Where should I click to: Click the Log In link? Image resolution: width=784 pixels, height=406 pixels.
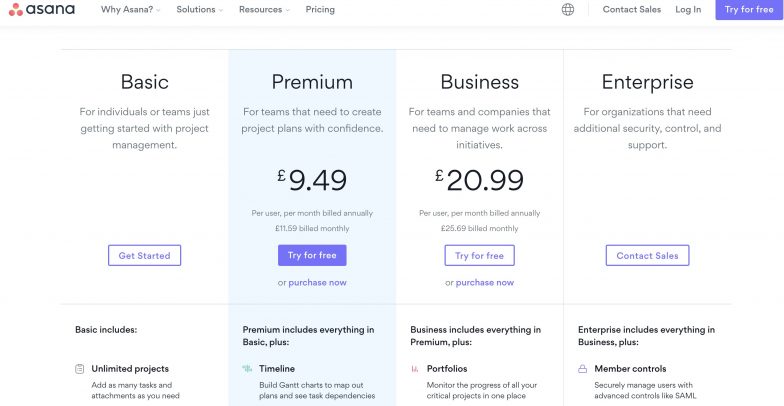[688, 10]
